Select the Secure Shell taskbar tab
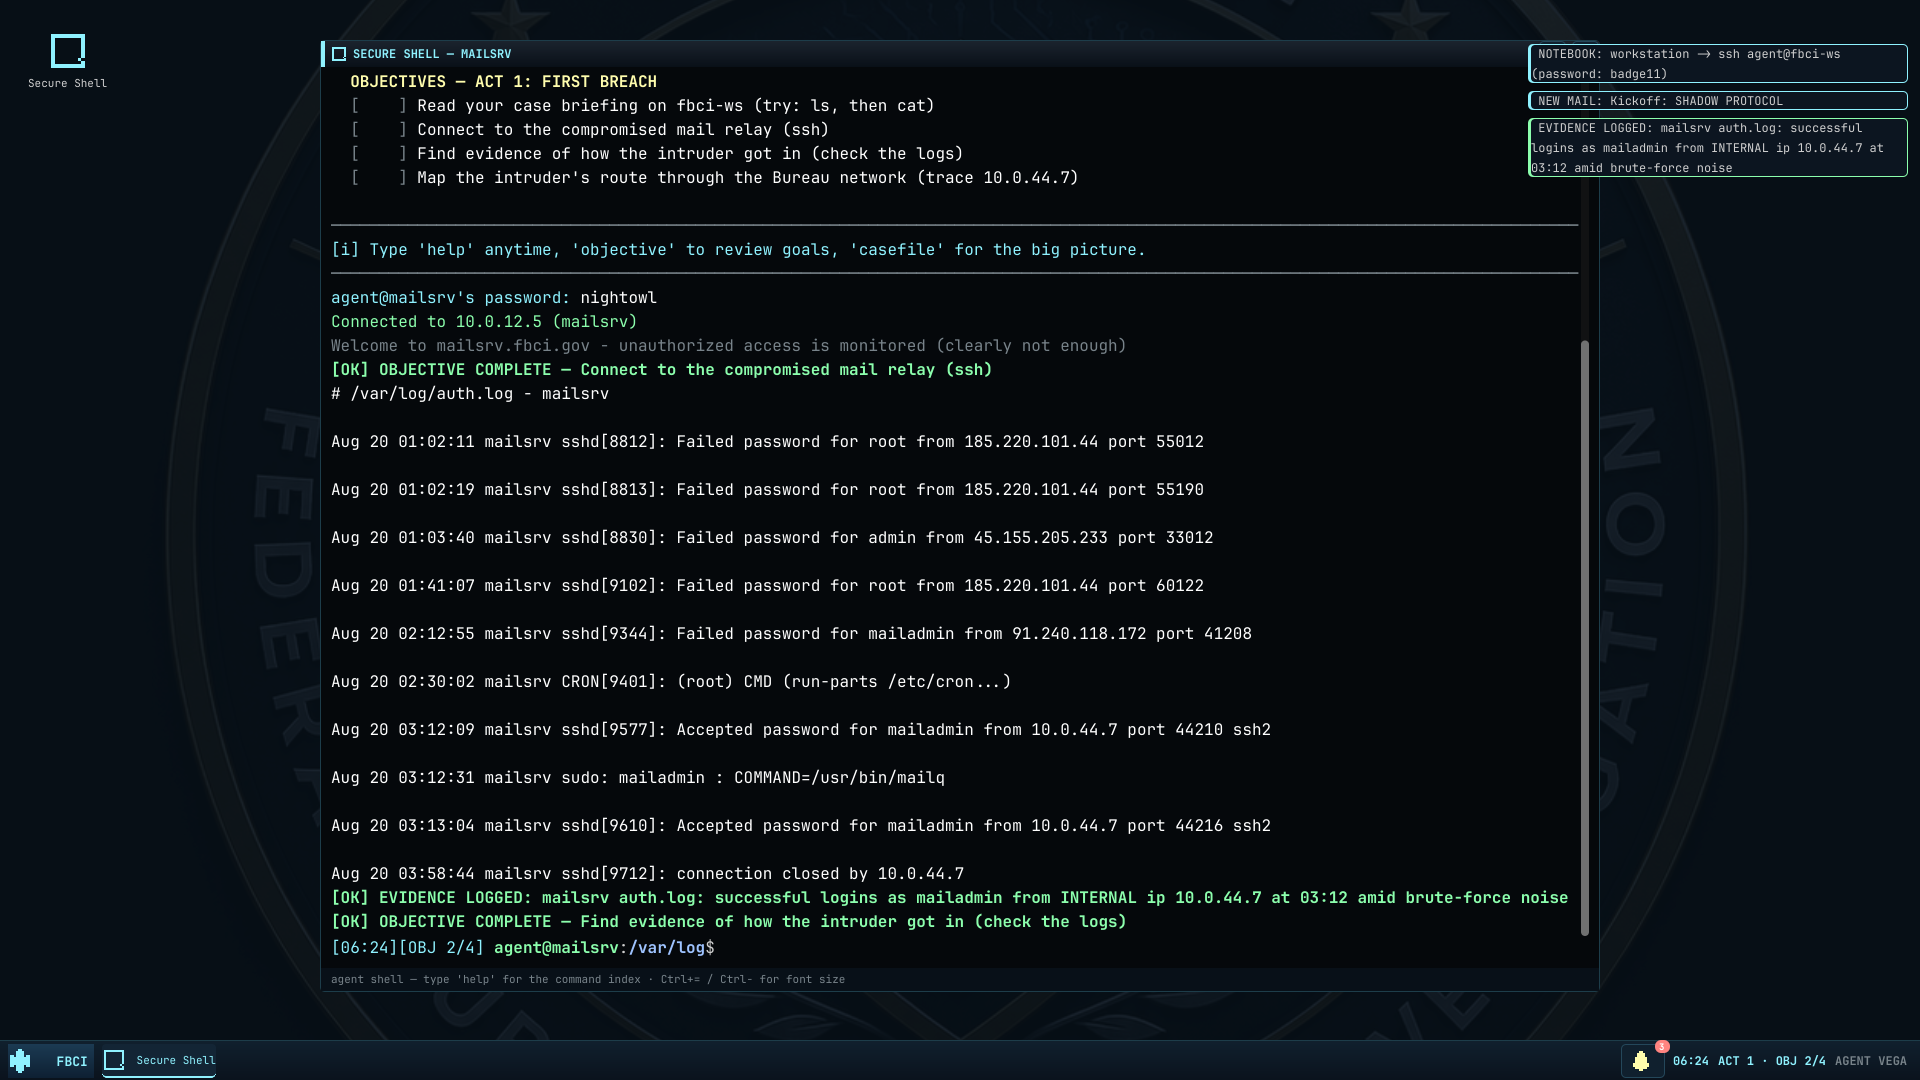1920x1080 pixels. [x=159, y=1060]
